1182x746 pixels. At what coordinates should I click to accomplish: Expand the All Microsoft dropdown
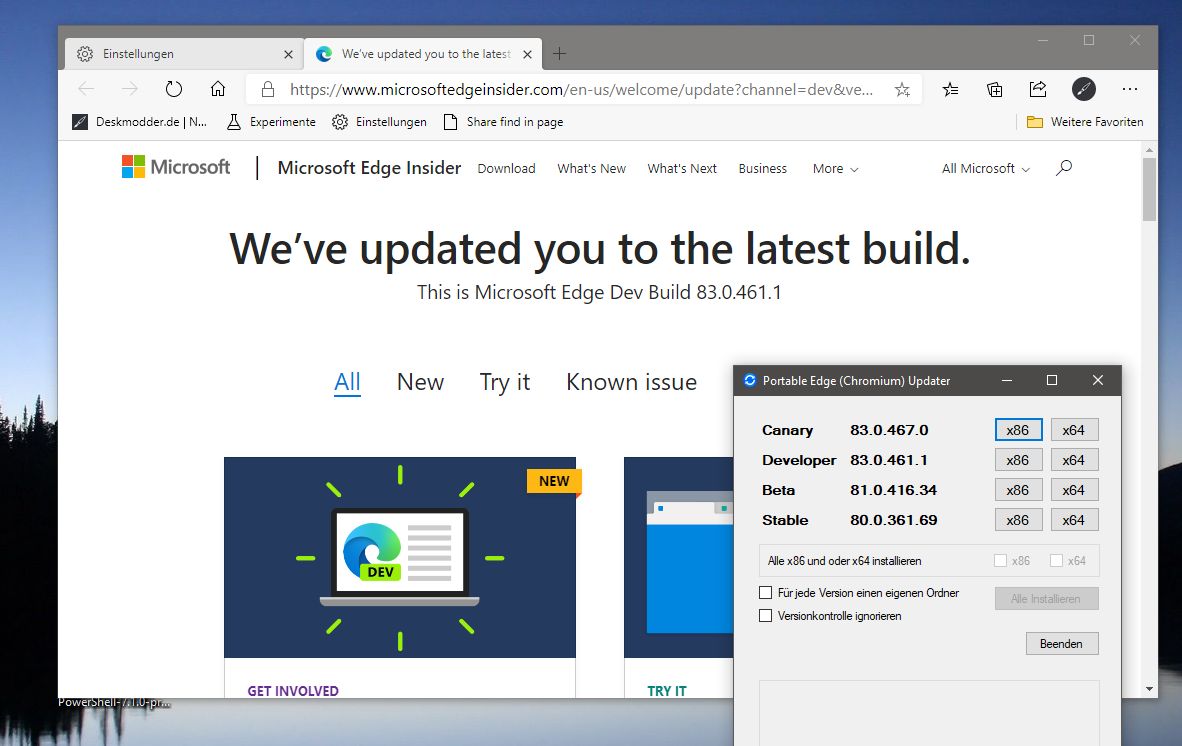pos(985,169)
